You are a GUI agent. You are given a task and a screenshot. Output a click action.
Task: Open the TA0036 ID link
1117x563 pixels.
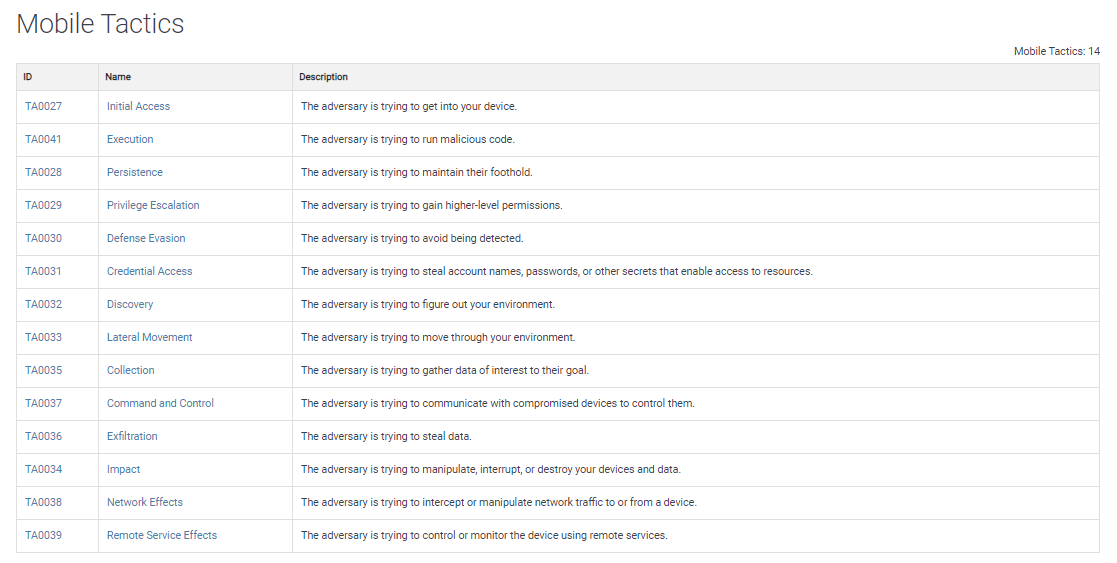coord(43,436)
